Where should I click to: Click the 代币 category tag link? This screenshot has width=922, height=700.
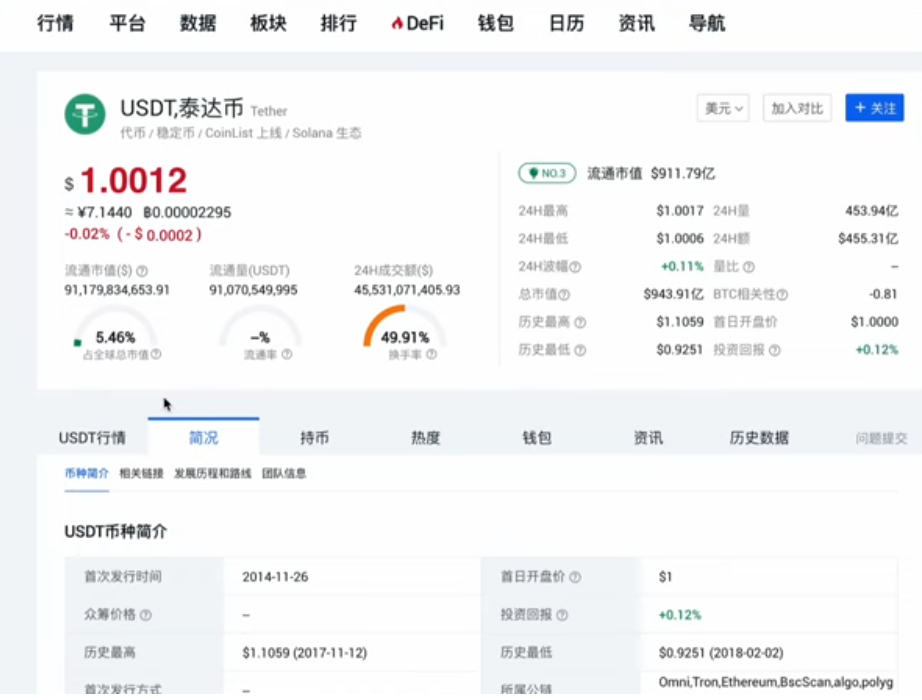[x=133, y=133]
